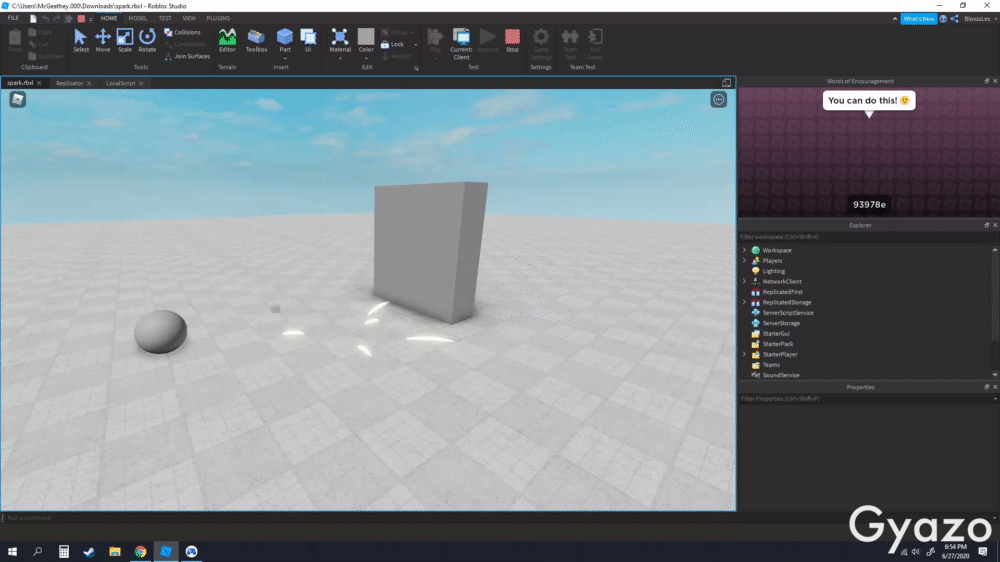Viewport: 1000px width, 562px height.
Task: Switch to the VIEW ribbon tab
Action: [189, 18]
